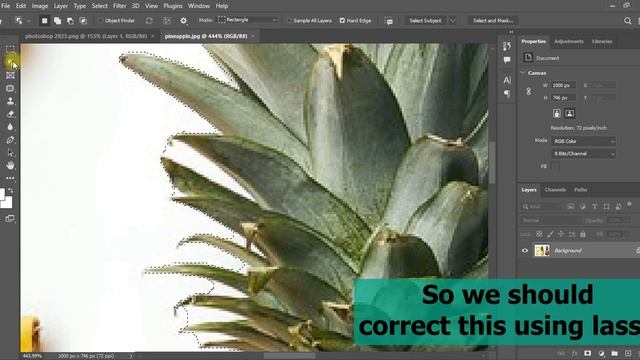
Task: Open the Paragraph panel icon
Action: (x=507, y=94)
